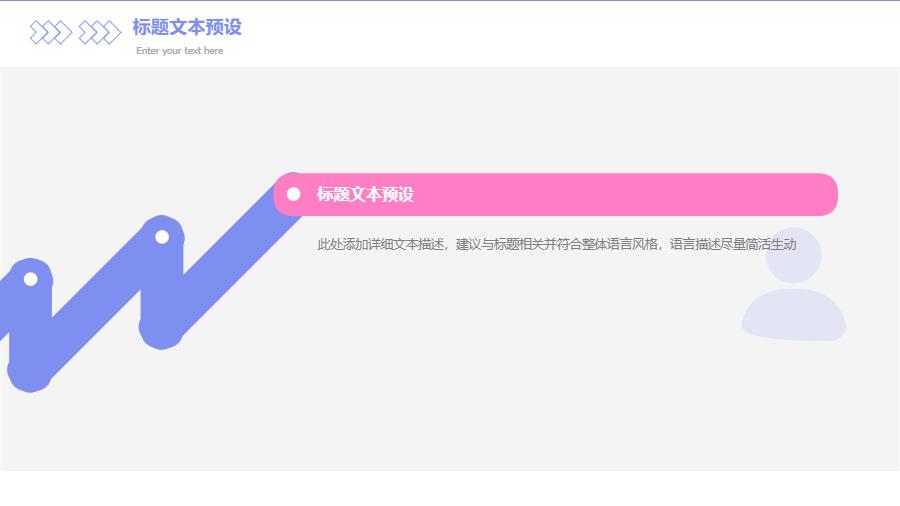This screenshot has height=506, width=900.
Task: Click the word 'Enter' in header subtitle
Action: (x=147, y=51)
